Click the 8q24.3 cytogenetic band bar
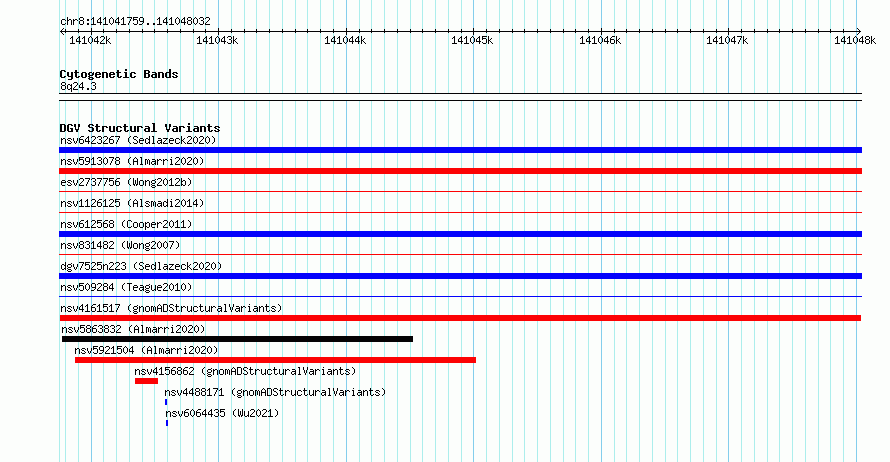 (460, 97)
